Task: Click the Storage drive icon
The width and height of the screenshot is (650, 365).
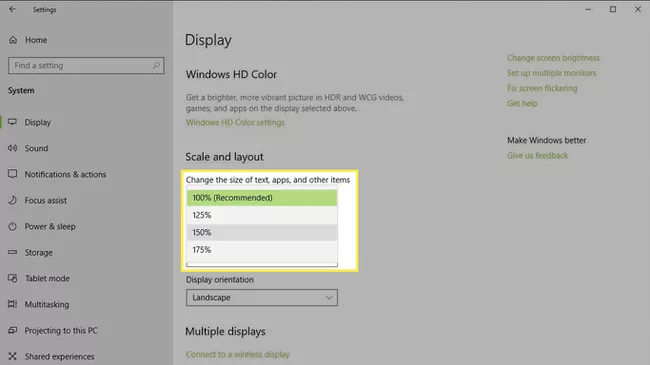Action: tap(12, 252)
